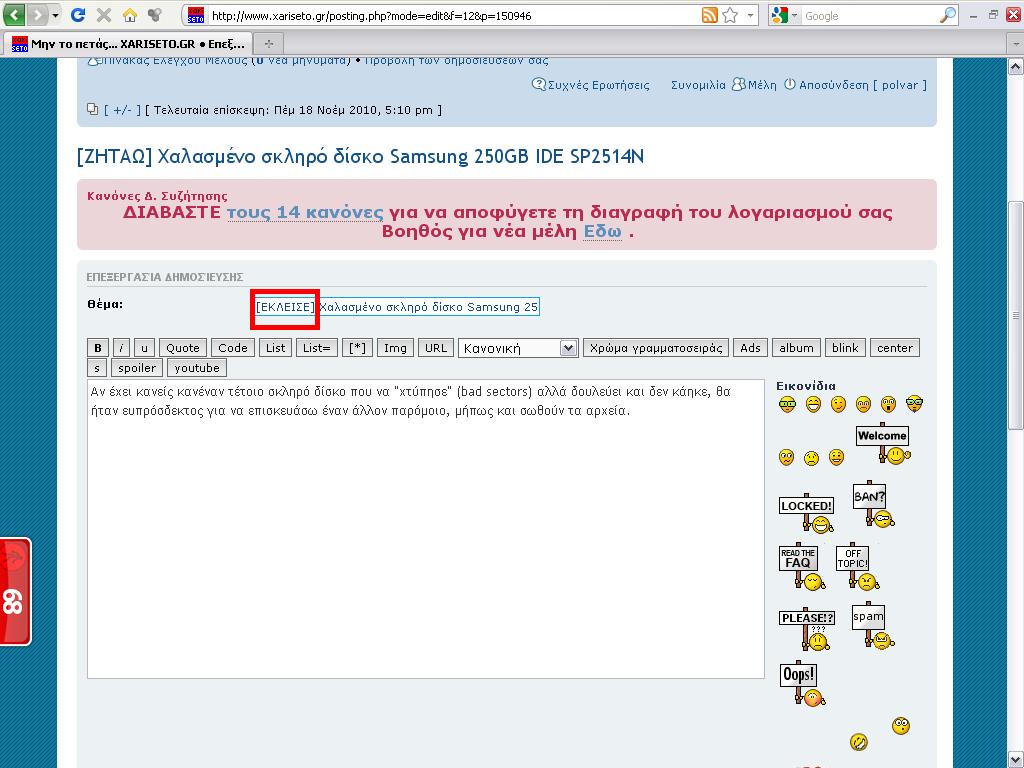Click the browser Forward arrow
This screenshot has width=1024, height=768.
[x=38, y=14]
